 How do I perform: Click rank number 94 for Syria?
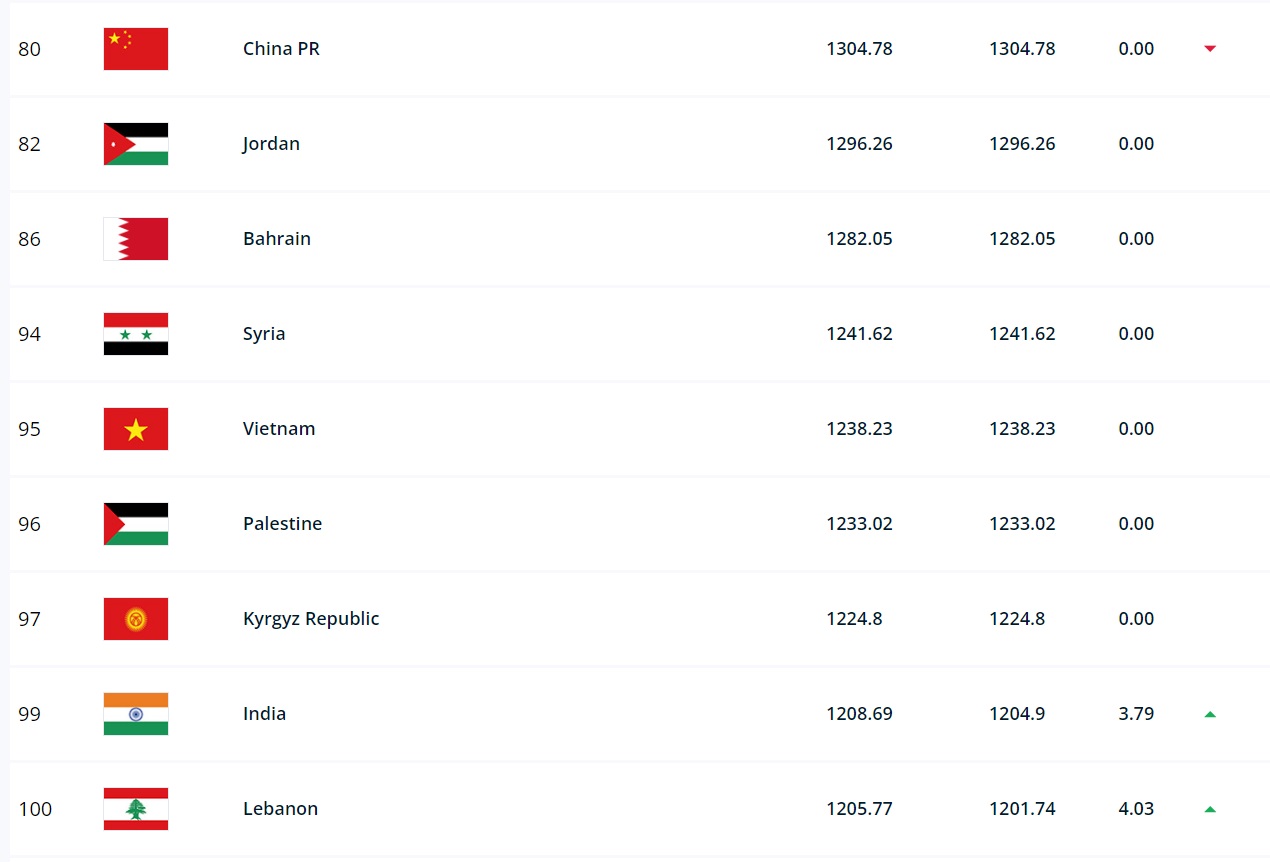30,334
